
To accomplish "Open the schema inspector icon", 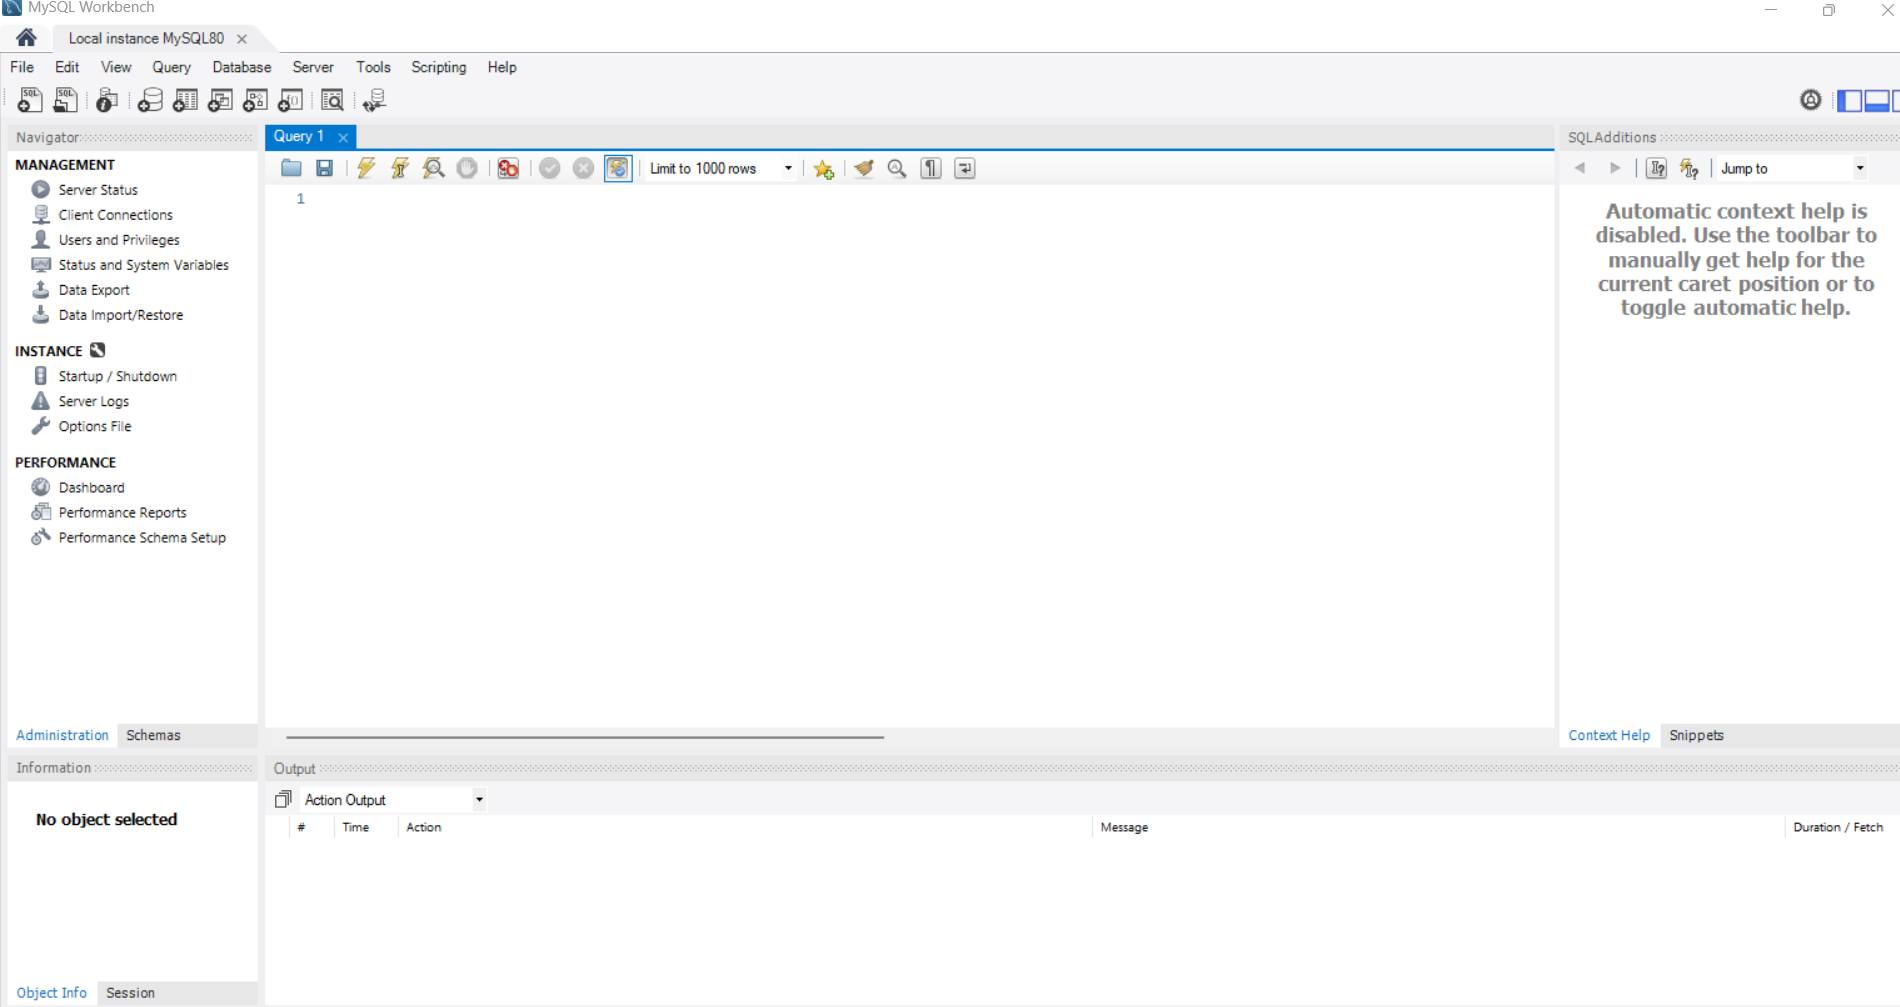I will click(107, 100).
